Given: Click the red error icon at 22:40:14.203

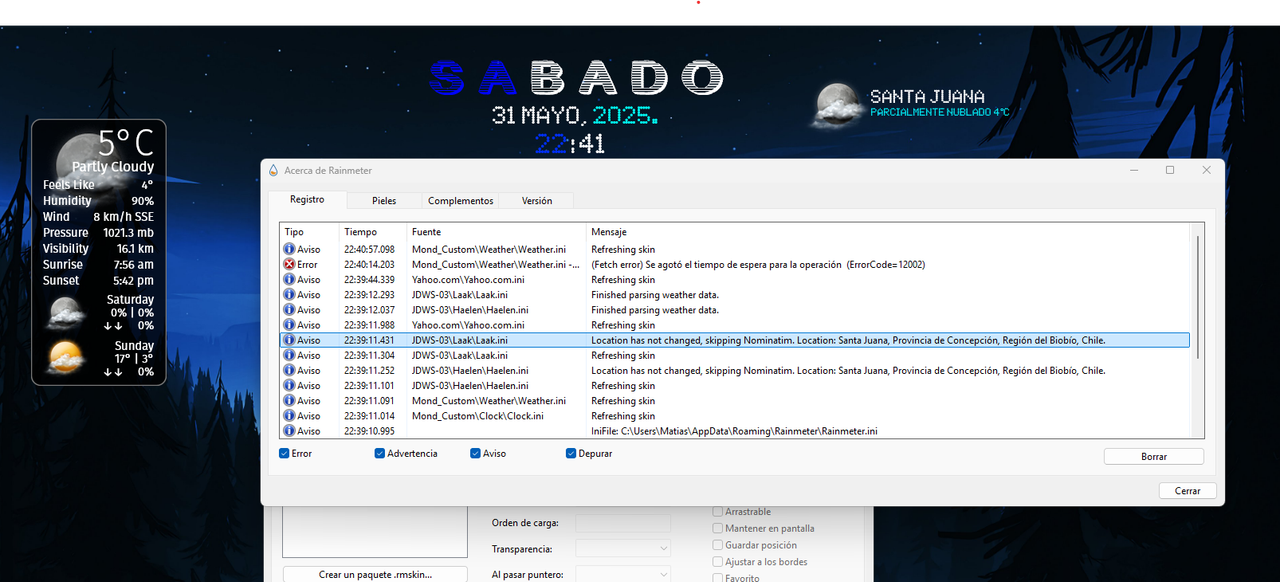Looking at the screenshot, I should pyautogui.click(x=289, y=264).
